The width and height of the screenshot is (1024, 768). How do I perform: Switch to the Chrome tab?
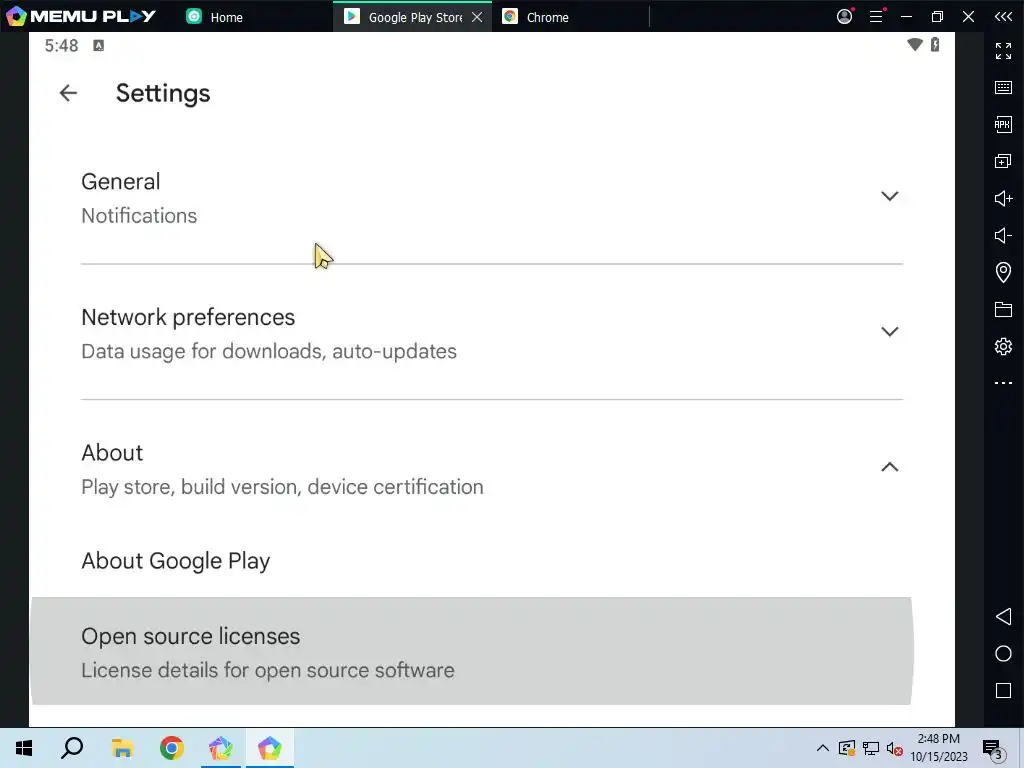click(536, 17)
